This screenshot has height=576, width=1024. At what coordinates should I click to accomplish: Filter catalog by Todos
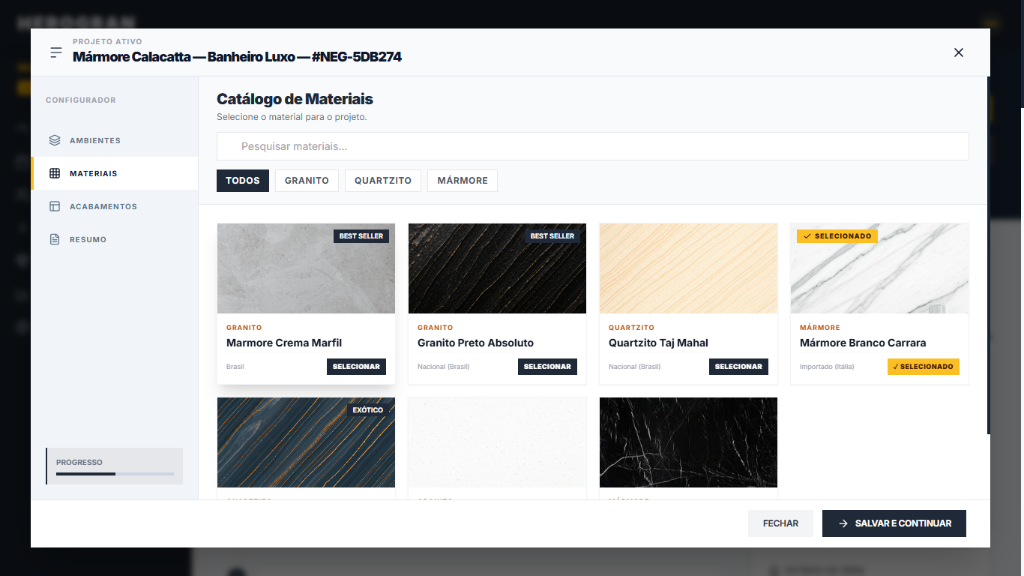tap(242, 180)
